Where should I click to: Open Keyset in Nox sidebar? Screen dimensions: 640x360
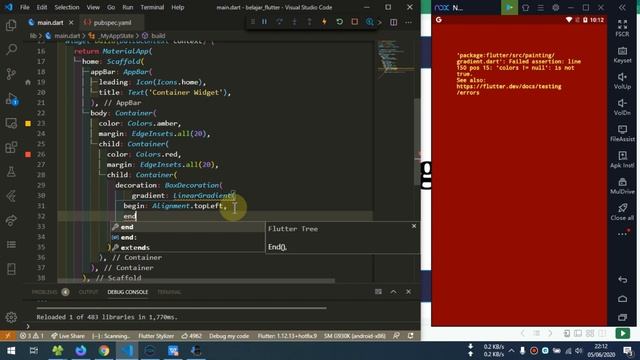click(622, 55)
